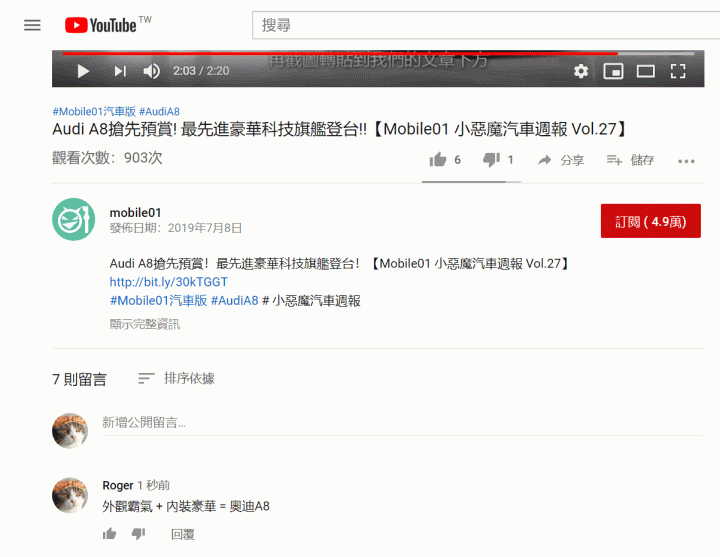Open Roger's commenter name

pos(118,485)
